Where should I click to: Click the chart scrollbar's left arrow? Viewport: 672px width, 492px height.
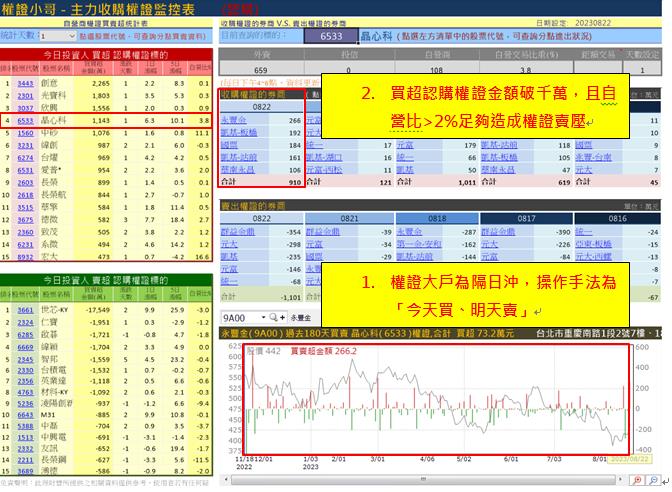(225, 479)
